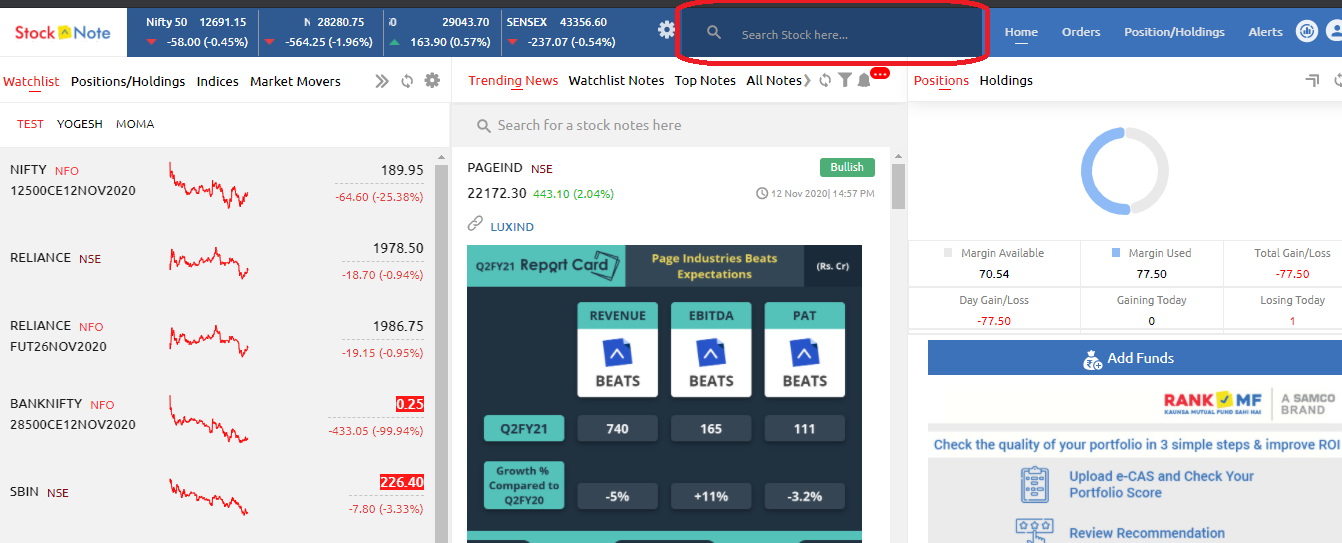Open Trending News tab
The width and height of the screenshot is (1342, 543).
click(513, 80)
